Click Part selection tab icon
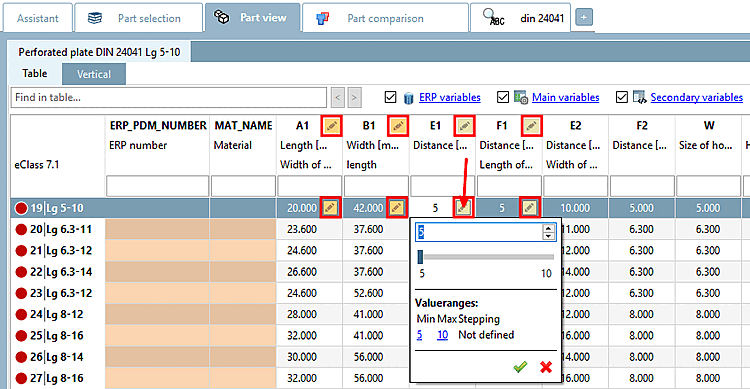750x389 pixels. [95, 18]
